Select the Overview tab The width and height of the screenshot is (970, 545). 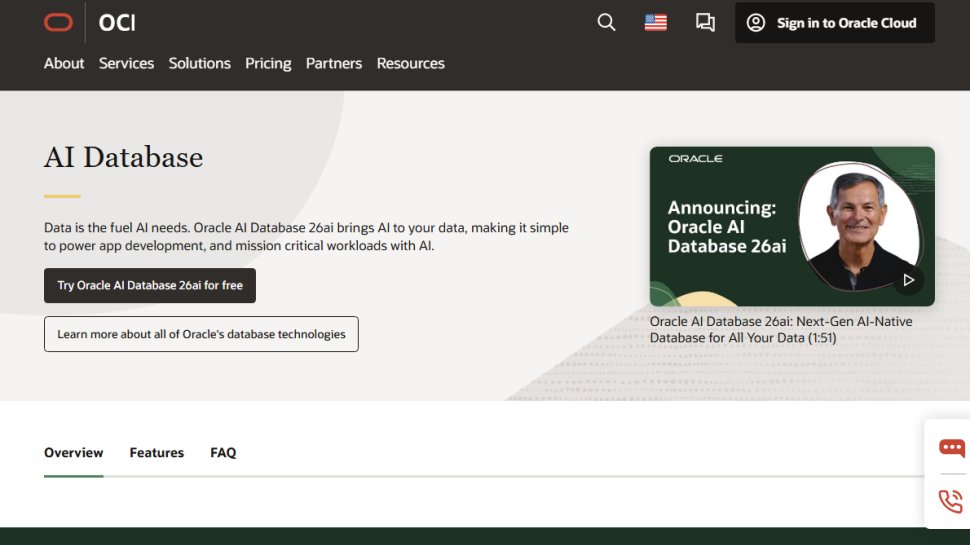(73, 453)
